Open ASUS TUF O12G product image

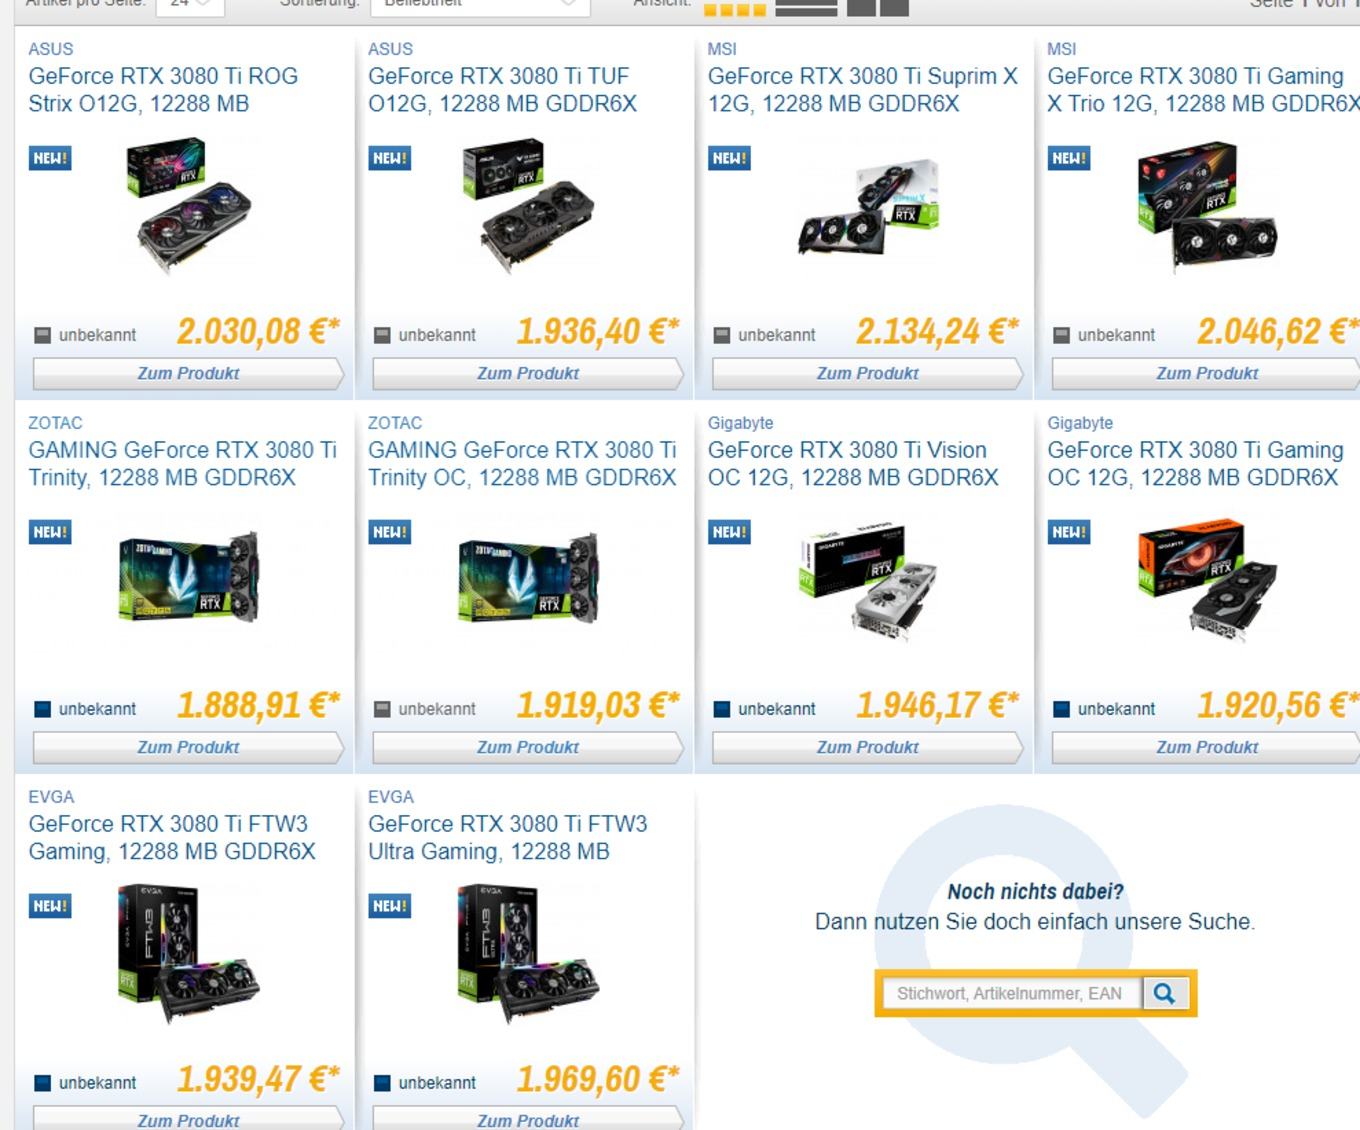[528, 205]
